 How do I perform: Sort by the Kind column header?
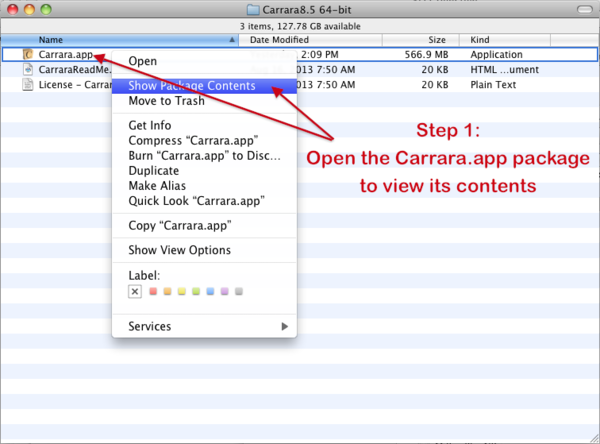click(505, 40)
